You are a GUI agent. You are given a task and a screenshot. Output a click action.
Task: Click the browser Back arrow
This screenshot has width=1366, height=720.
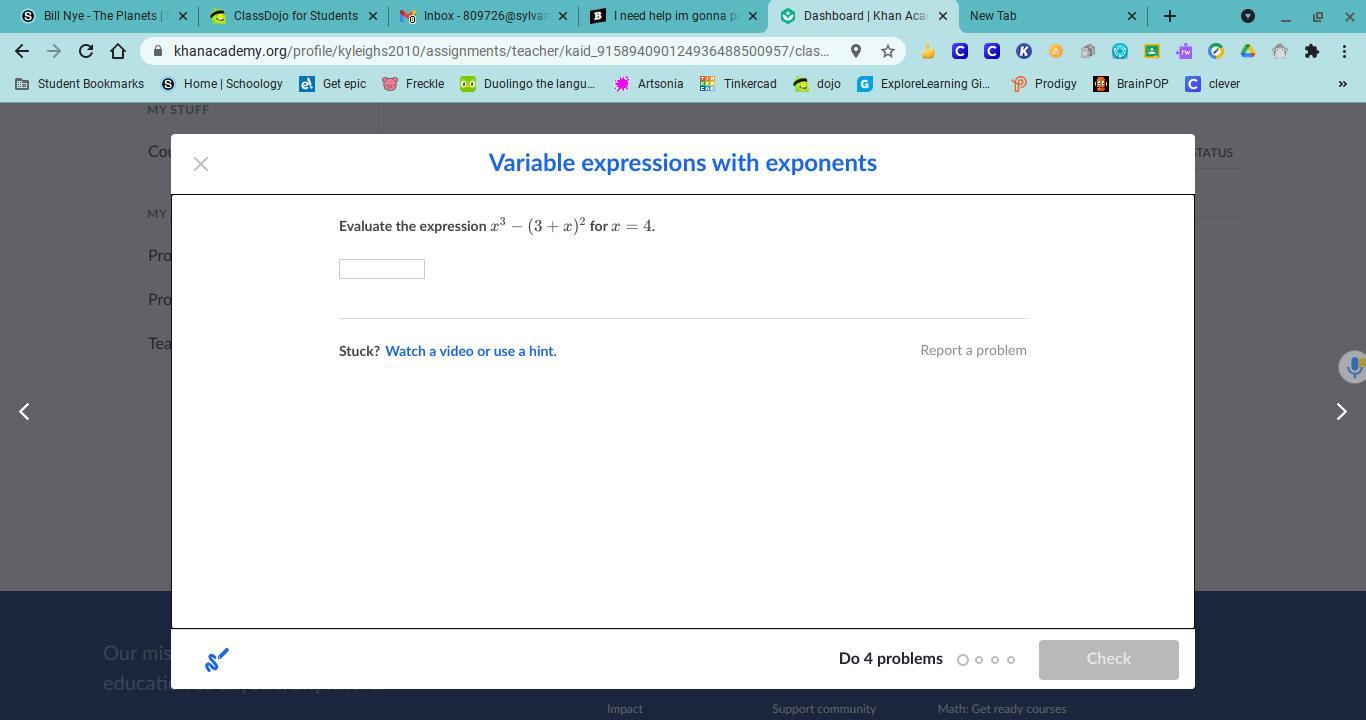point(22,51)
